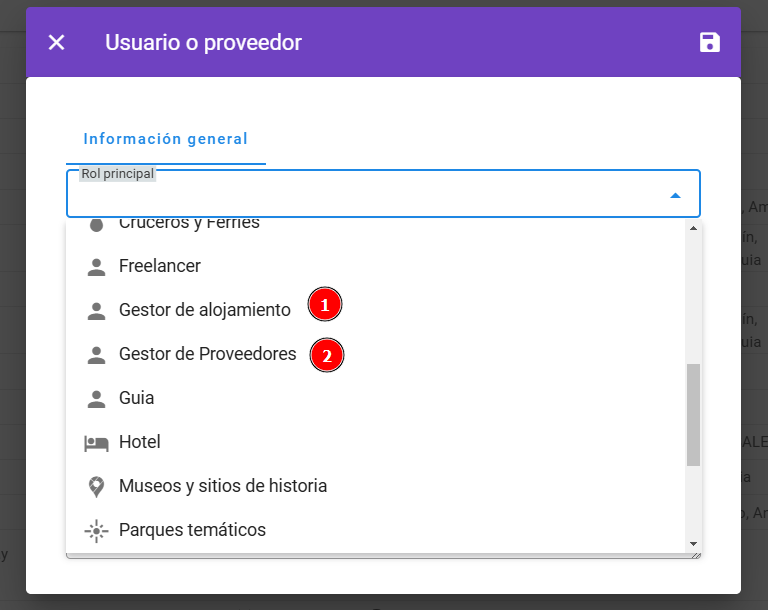Select Museos y sitios de historia

pos(376,486)
